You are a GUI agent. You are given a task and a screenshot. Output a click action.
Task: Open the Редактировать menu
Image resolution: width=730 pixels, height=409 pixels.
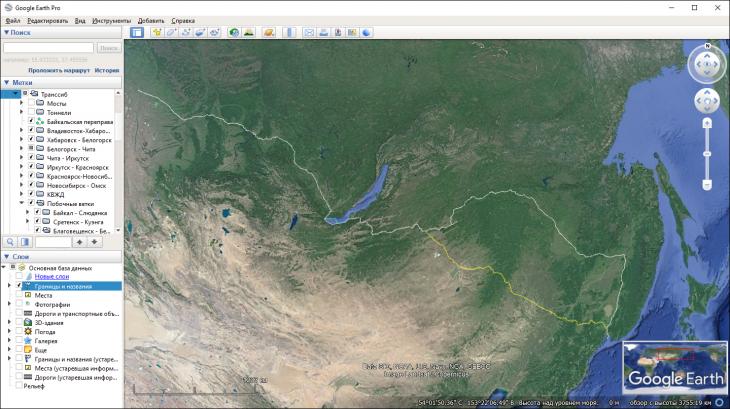[x=47, y=20]
